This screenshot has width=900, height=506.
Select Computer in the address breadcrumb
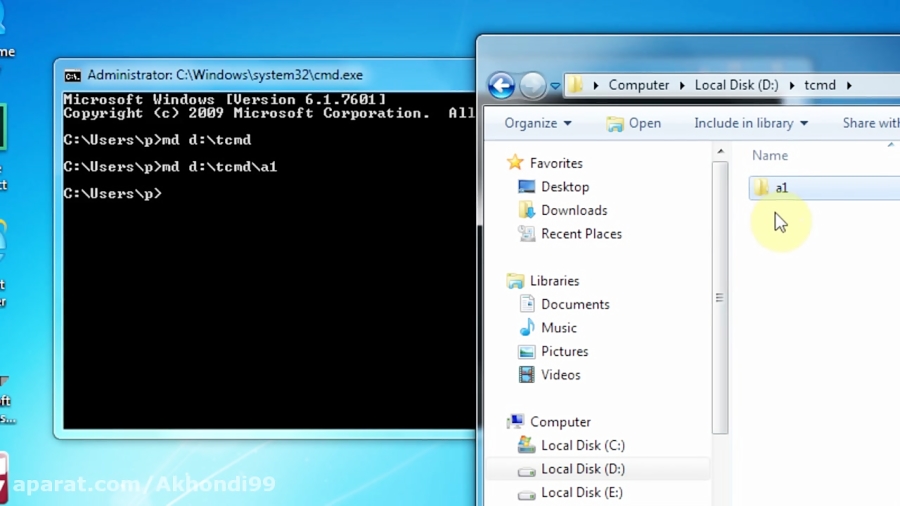tap(638, 85)
